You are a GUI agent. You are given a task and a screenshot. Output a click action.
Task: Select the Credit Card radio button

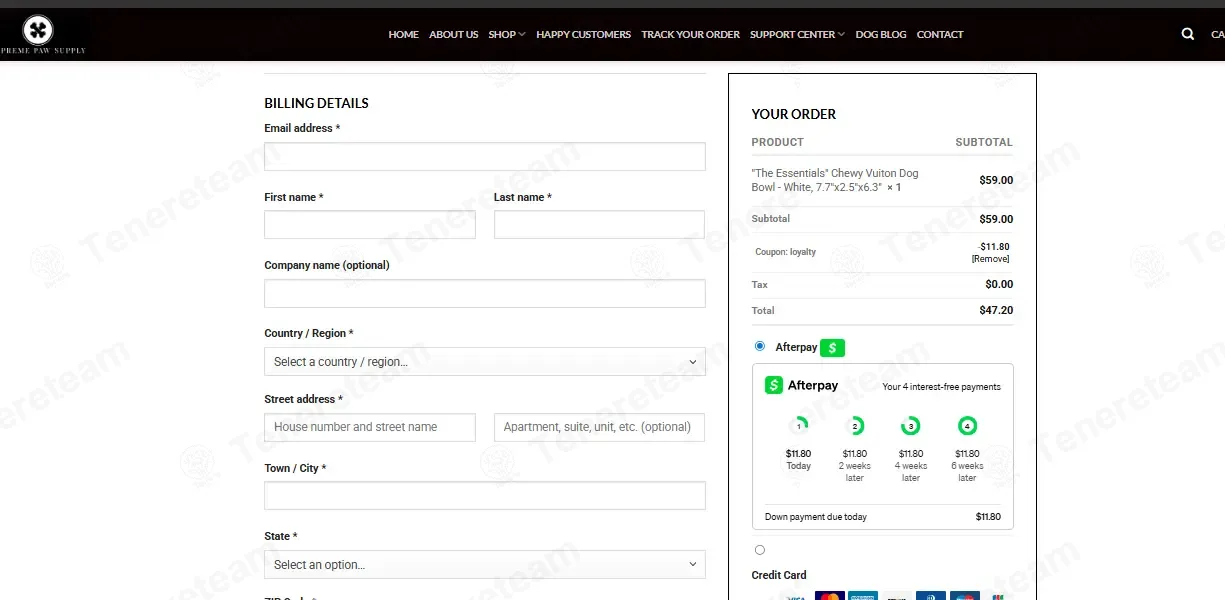click(760, 550)
